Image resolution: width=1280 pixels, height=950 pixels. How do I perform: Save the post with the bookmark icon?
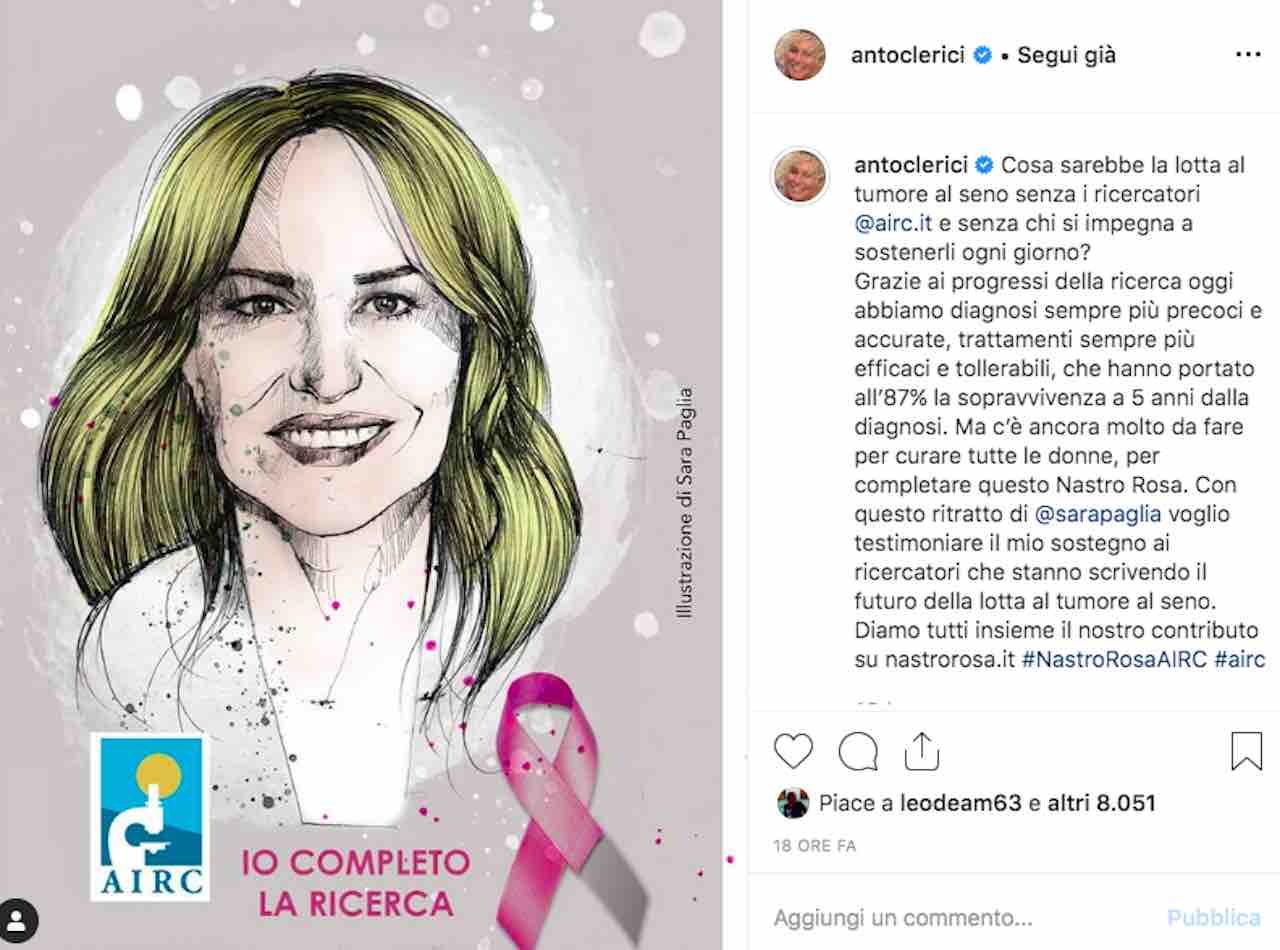1246,751
